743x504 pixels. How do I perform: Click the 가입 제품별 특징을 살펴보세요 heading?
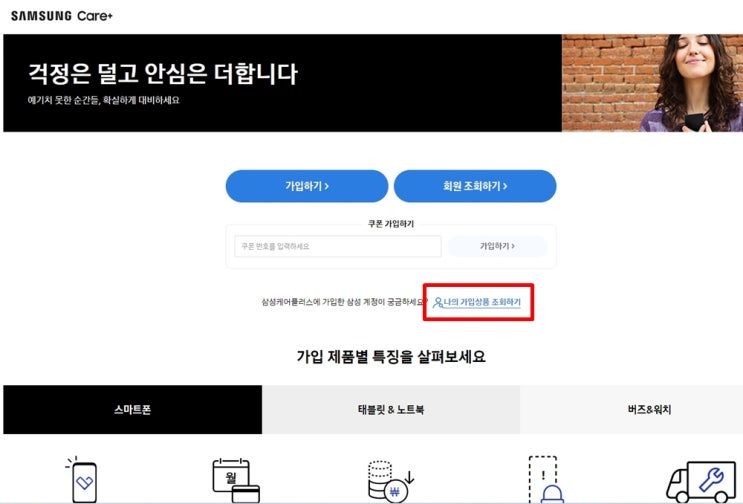tap(391, 356)
